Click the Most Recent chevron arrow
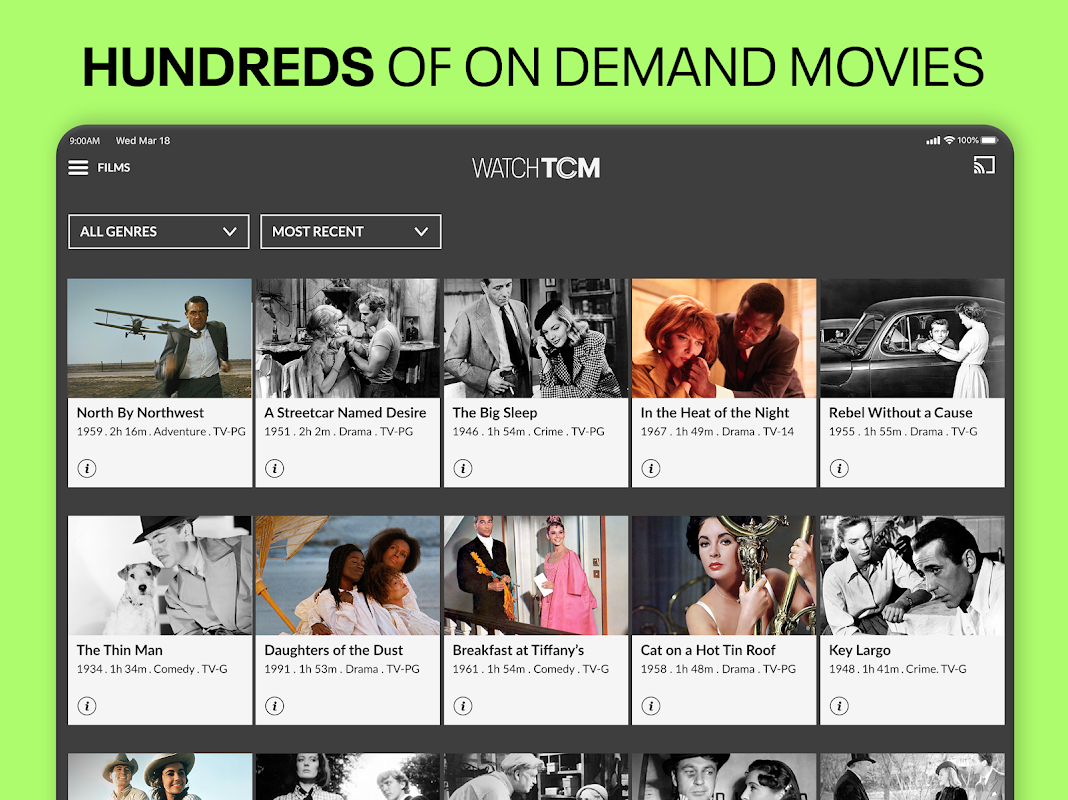 pyautogui.click(x=422, y=231)
